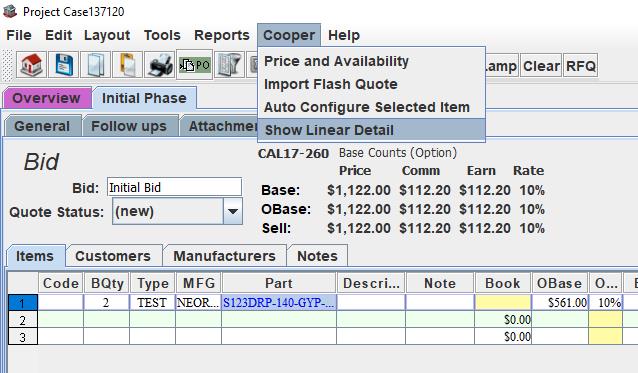Viewport: 638px width, 373px height.
Task: Click the paste clipboard toolbar icon
Action: click(x=127, y=65)
